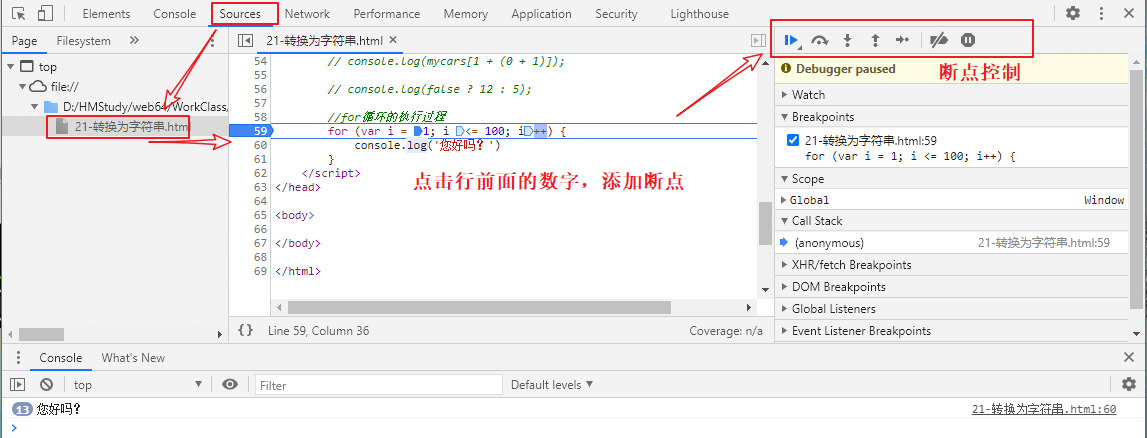1147x438 pixels.
Task: Click the navigator pane horizontal scrollbar
Action: tap(42, 334)
